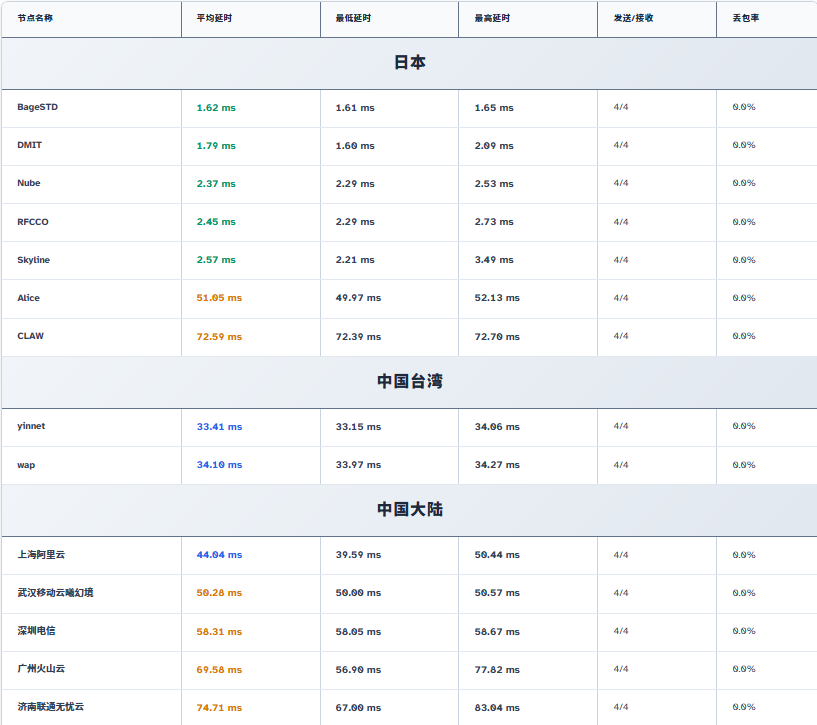Select the 最低延时 column header

click(351, 18)
